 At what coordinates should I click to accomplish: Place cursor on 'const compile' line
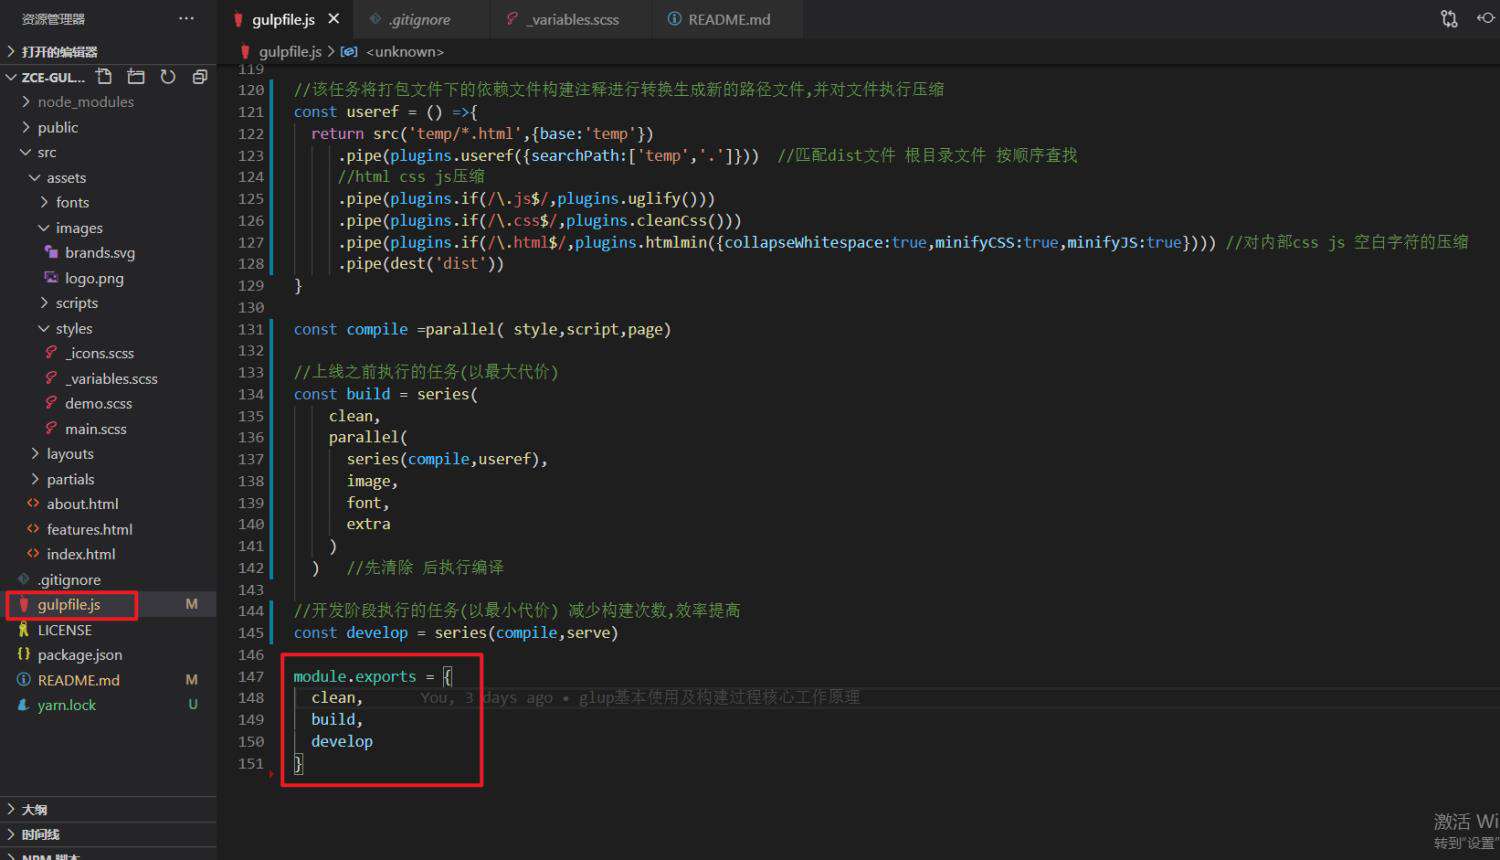click(x=482, y=329)
